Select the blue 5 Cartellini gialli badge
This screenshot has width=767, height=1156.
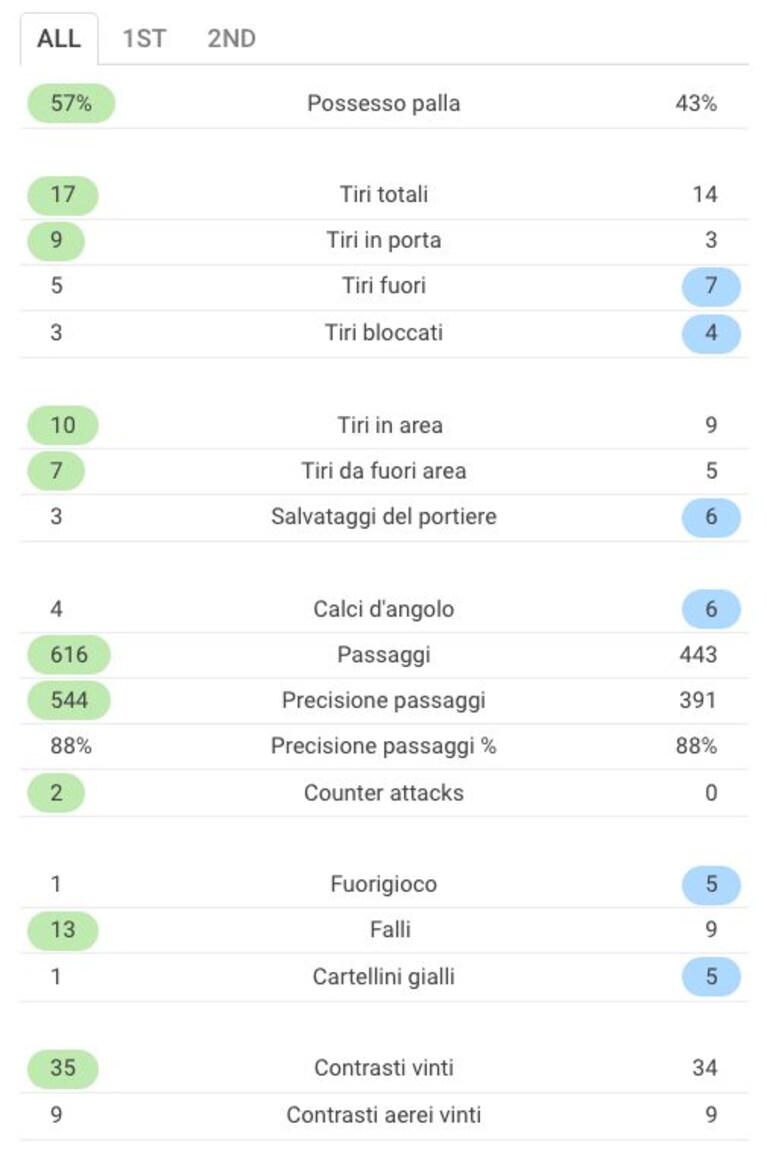pyautogui.click(x=711, y=977)
